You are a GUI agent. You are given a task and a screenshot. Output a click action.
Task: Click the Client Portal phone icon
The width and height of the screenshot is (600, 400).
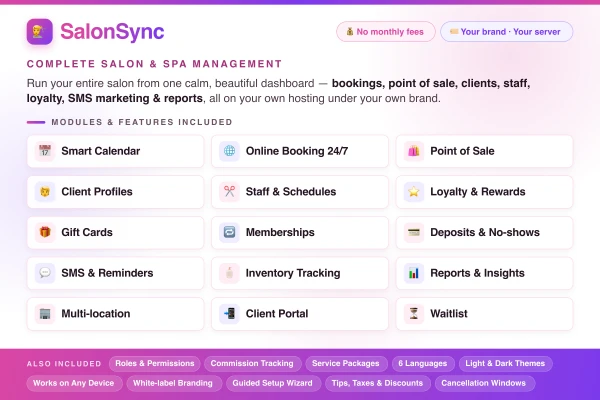(x=229, y=313)
